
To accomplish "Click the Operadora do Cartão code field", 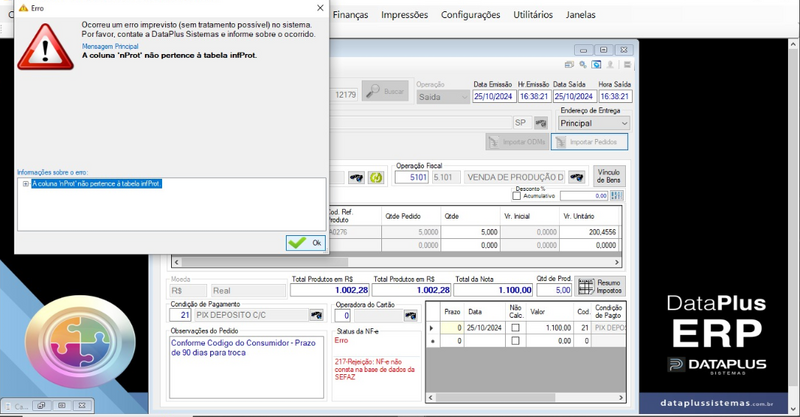I will click(x=343, y=316).
